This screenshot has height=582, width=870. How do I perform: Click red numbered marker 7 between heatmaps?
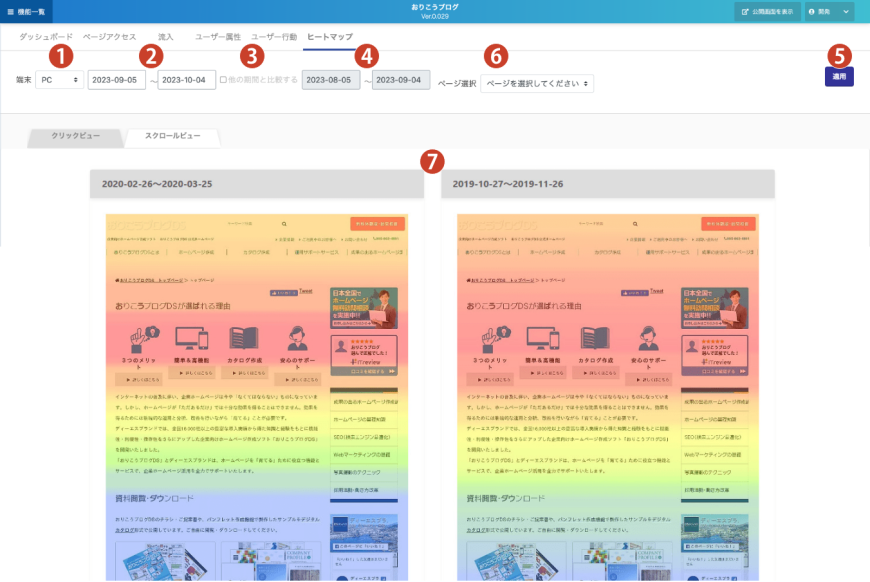[x=432, y=159]
